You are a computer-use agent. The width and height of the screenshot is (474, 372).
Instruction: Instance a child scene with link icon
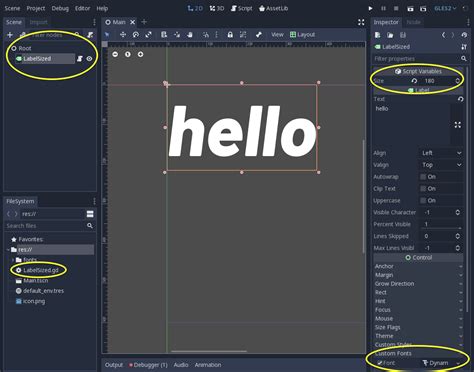coord(22,35)
